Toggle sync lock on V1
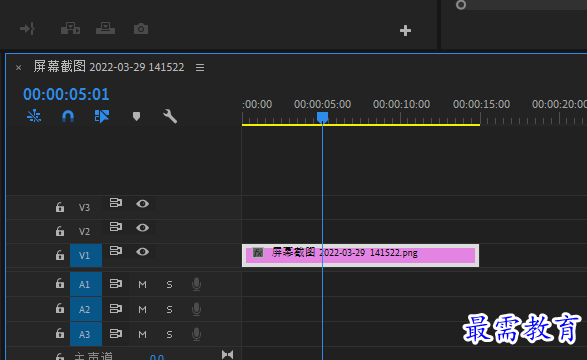587x360 pixels. pyautogui.click(x=116, y=251)
